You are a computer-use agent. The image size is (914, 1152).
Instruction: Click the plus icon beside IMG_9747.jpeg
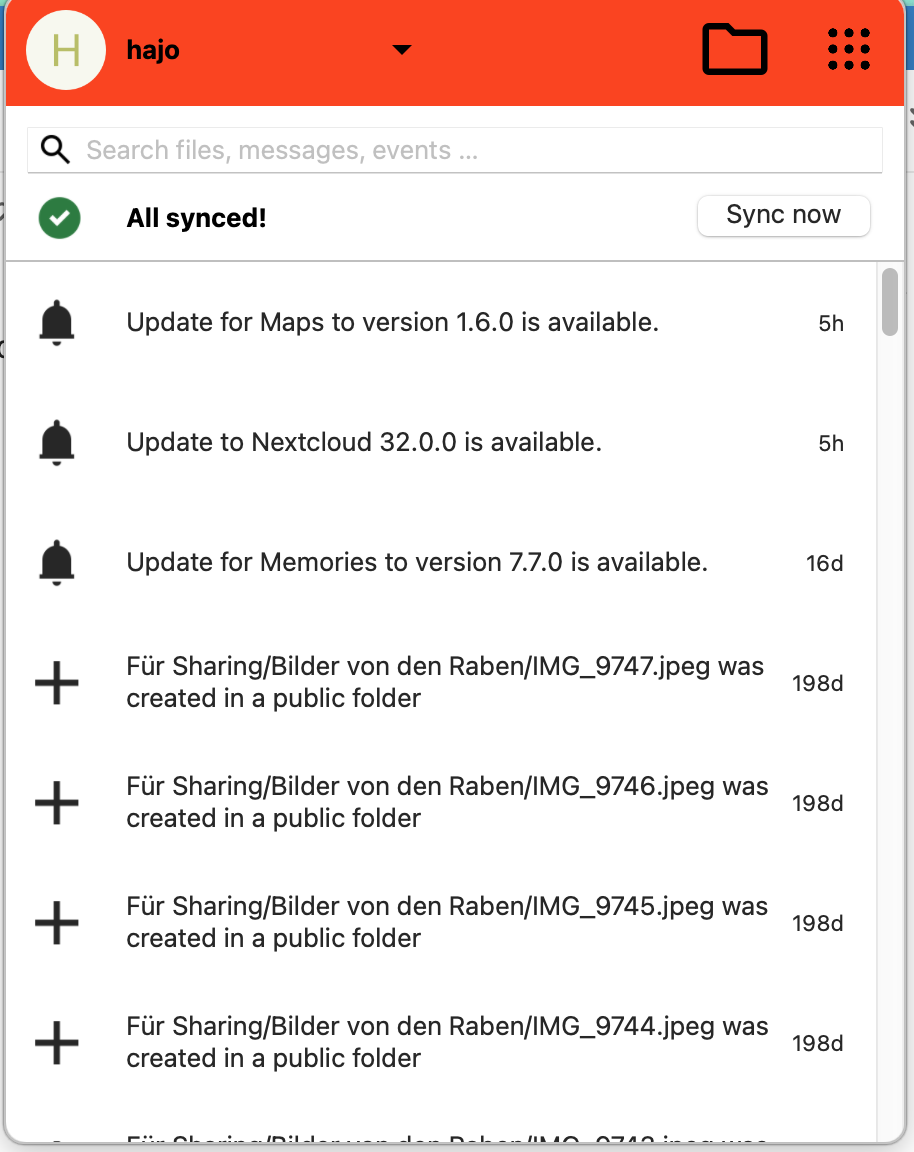57,683
